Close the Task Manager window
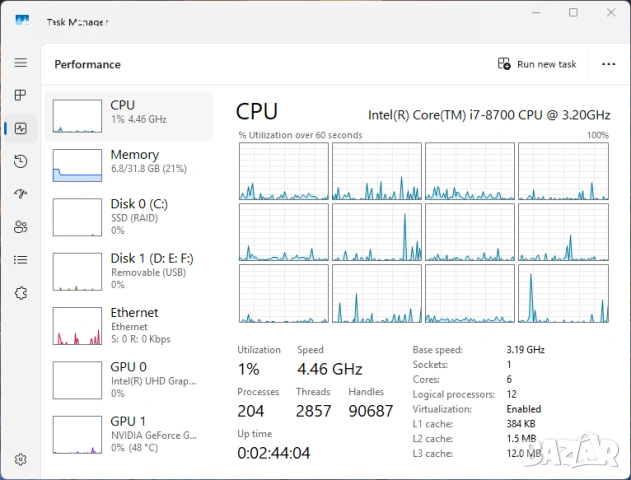The image size is (631, 480). tap(611, 12)
